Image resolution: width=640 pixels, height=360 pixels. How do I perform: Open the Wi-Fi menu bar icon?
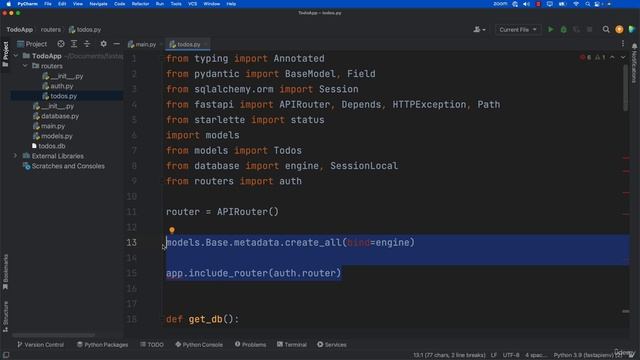tap(576, 4)
